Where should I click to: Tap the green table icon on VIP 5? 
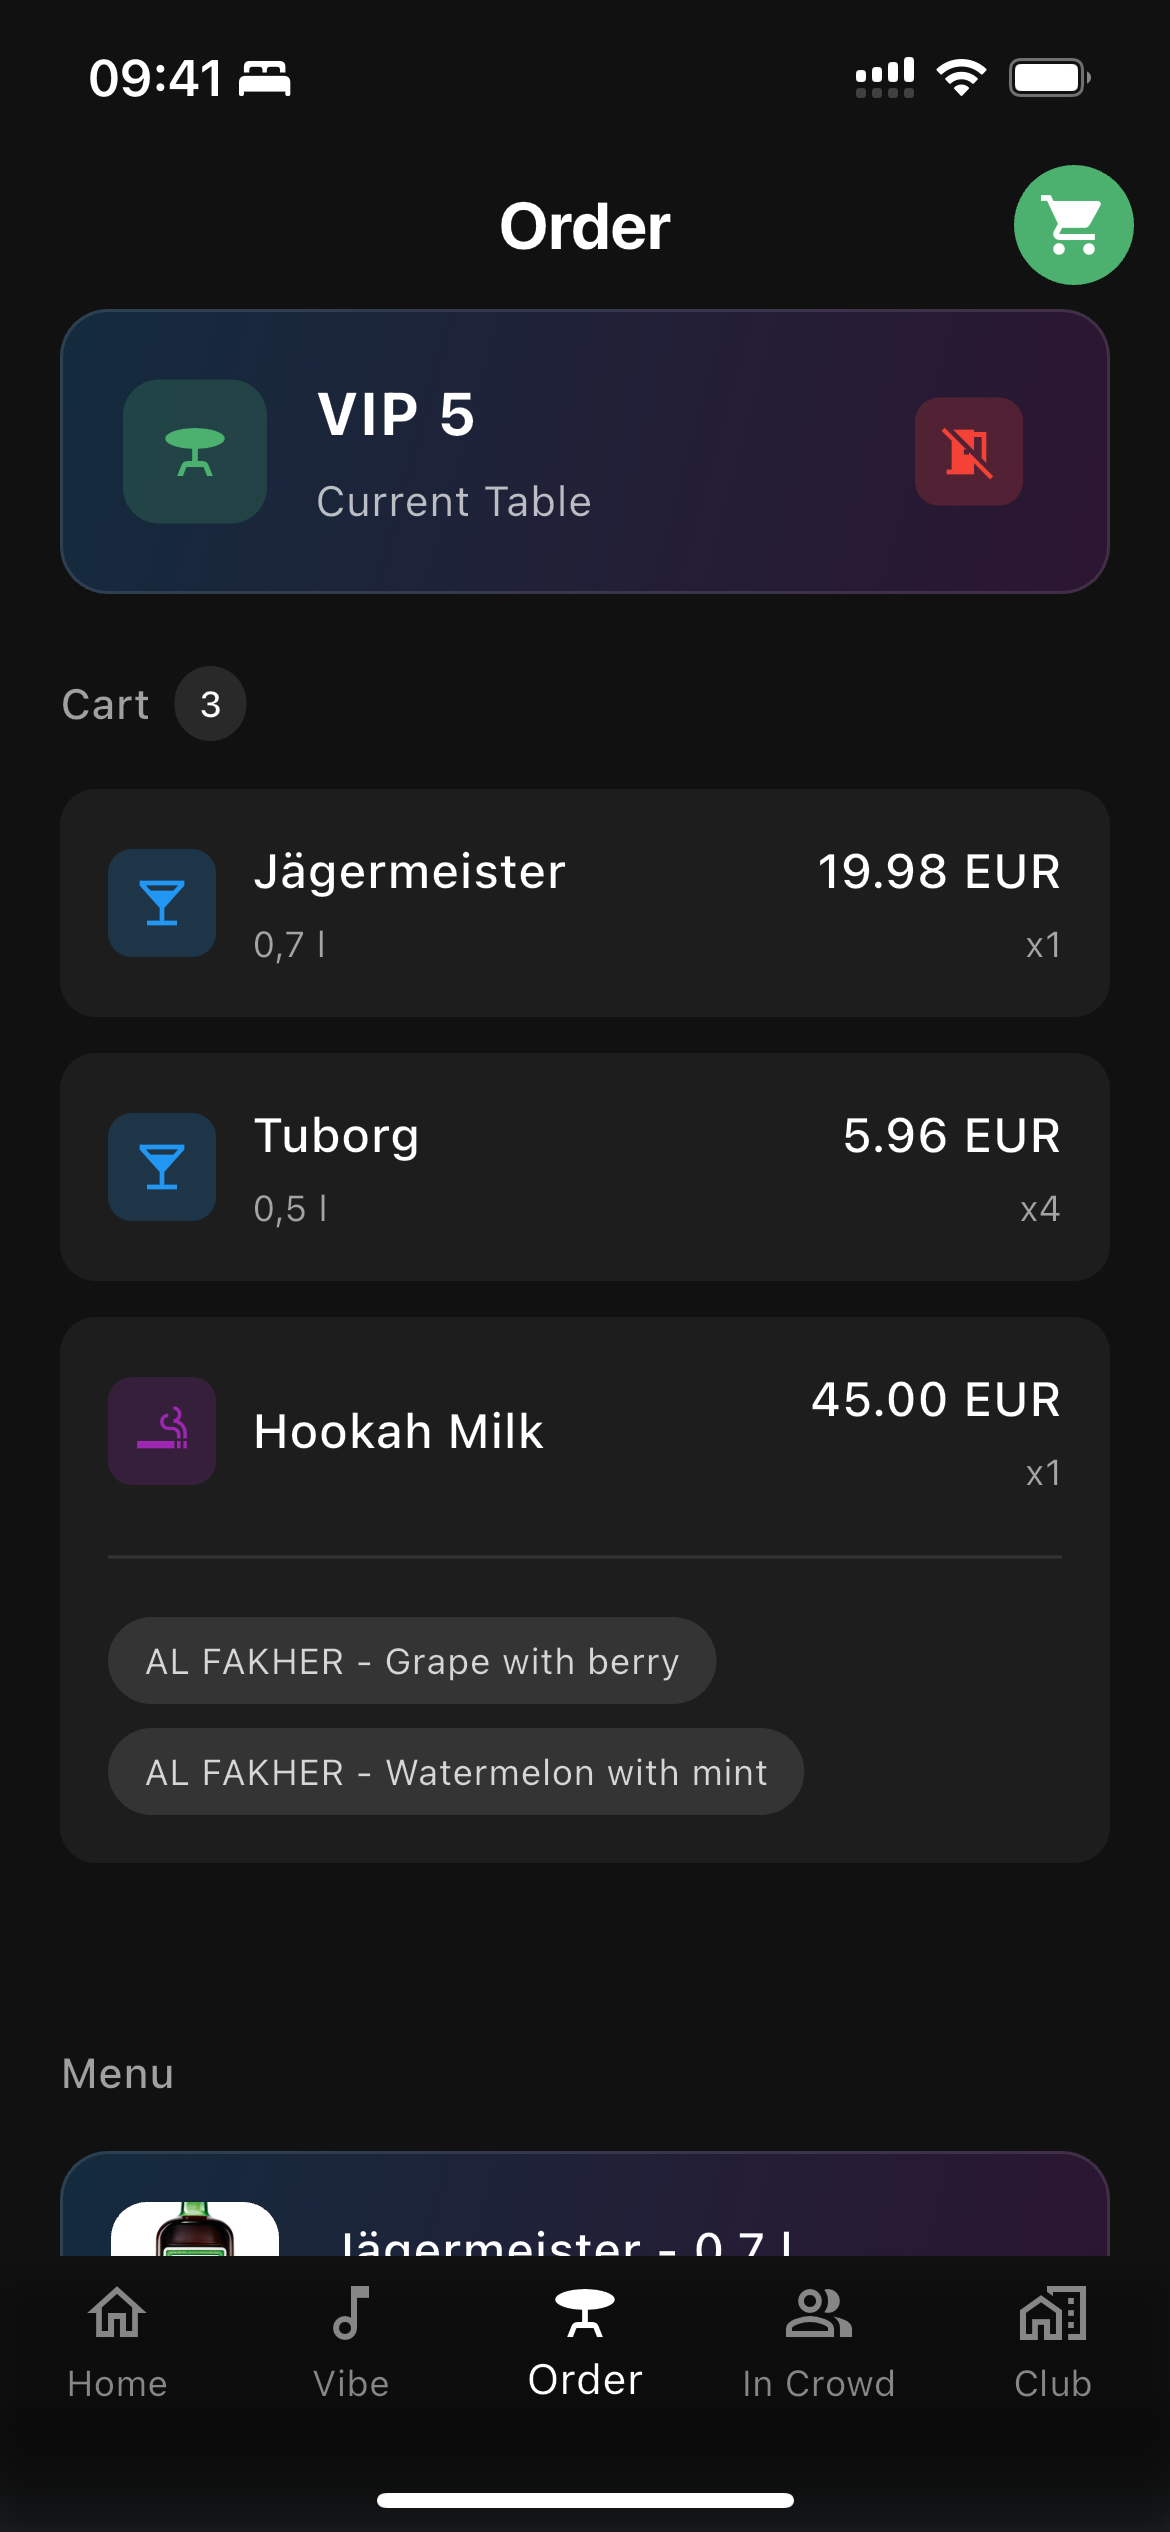[x=195, y=451]
